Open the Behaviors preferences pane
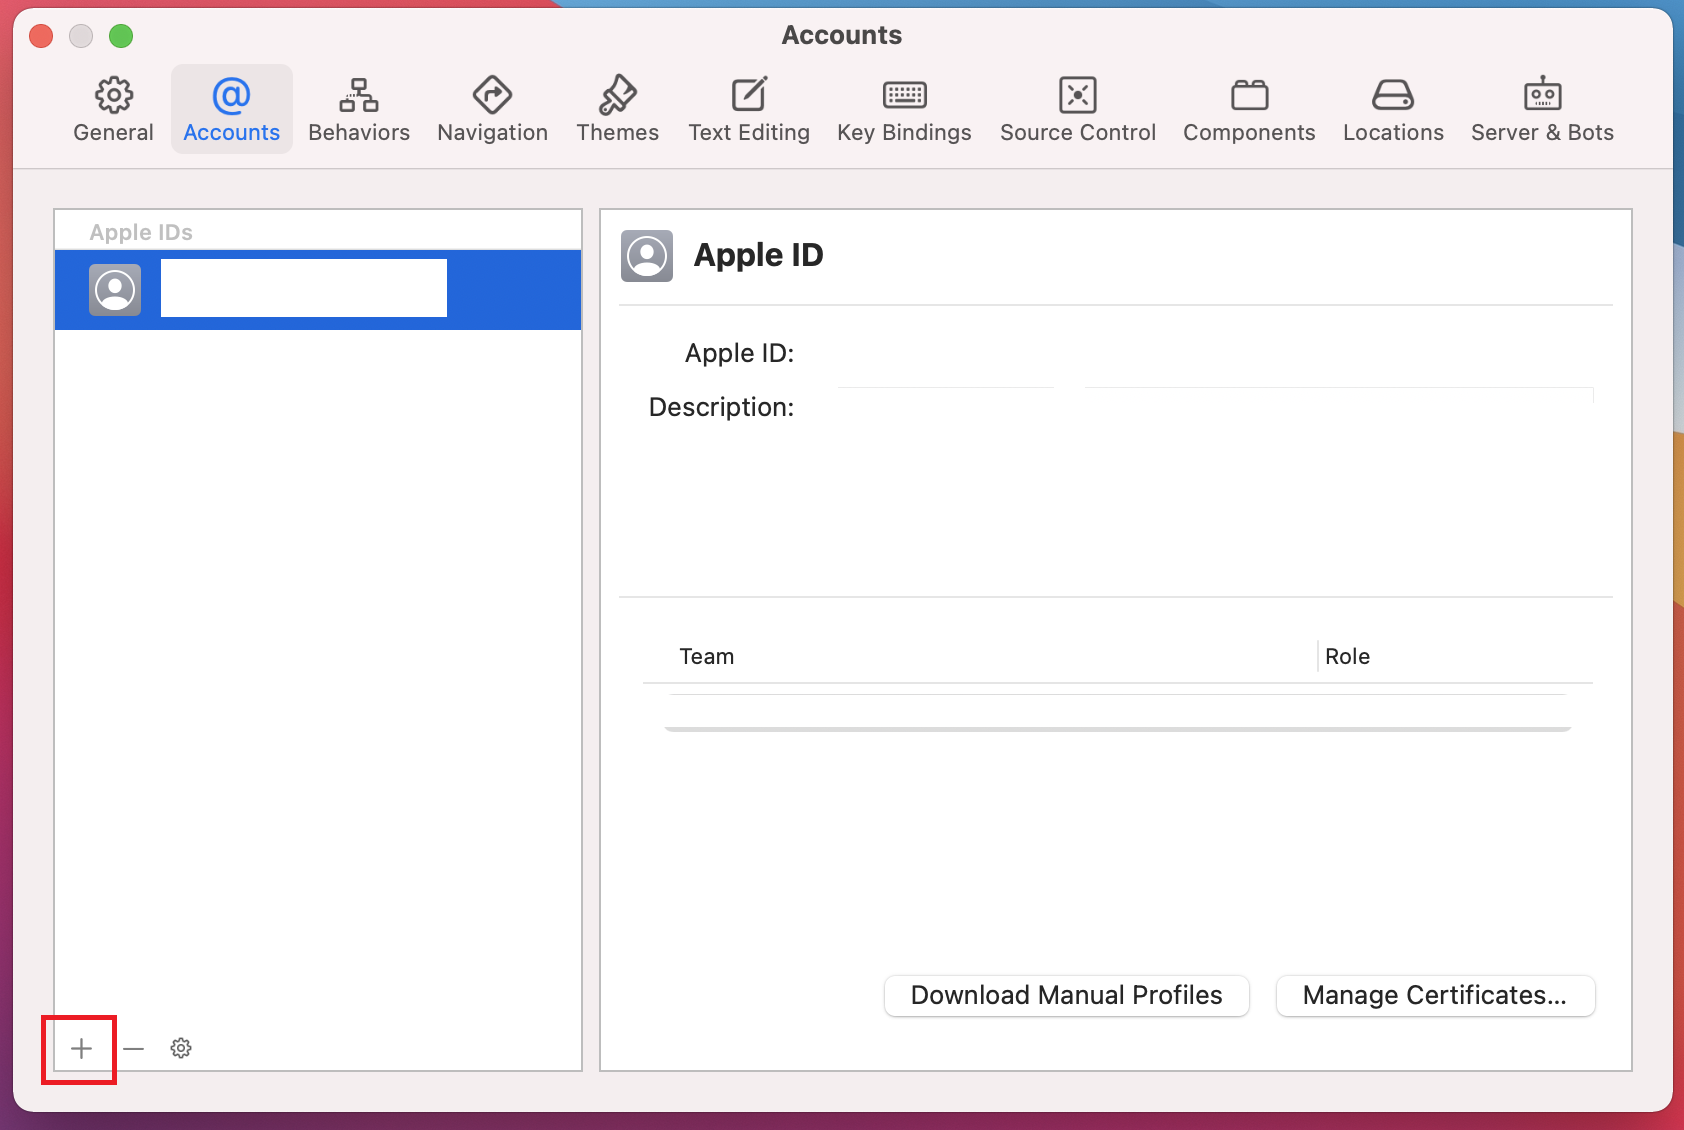 pos(359,109)
